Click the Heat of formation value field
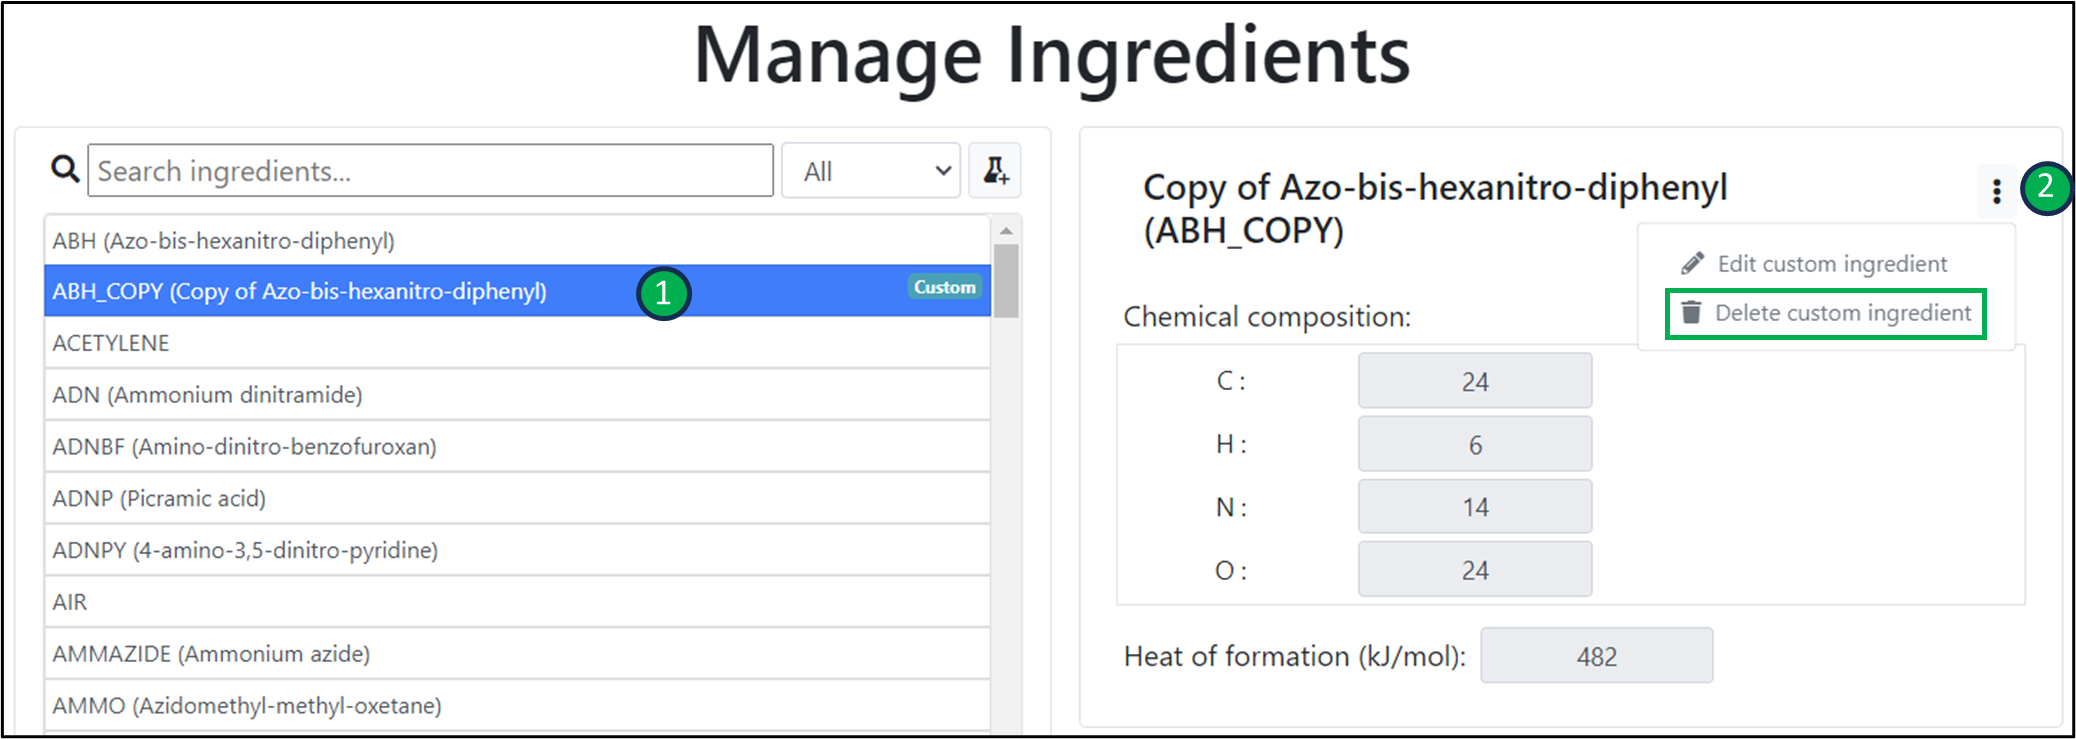This screenshot has width=2076, height=739. pos(1596,656)
